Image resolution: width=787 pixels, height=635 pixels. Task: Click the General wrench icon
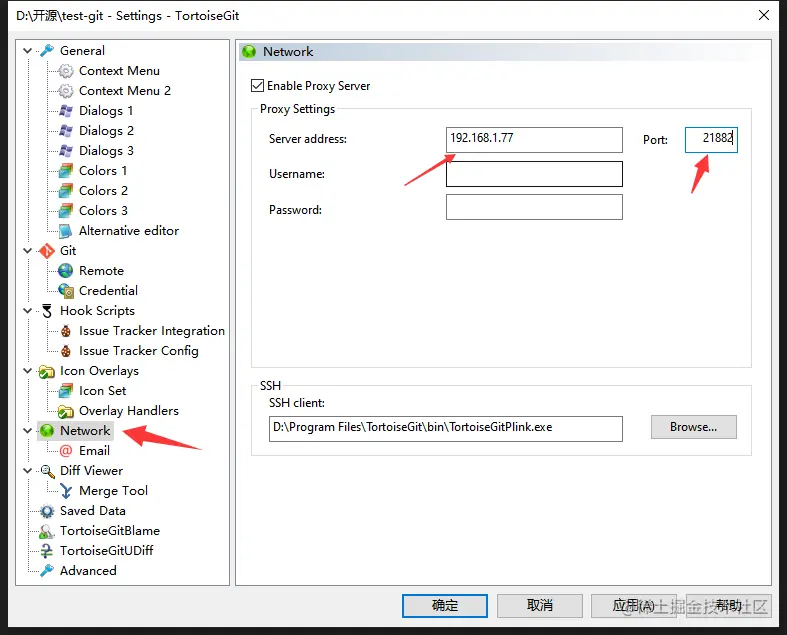[x=47, y=51]
